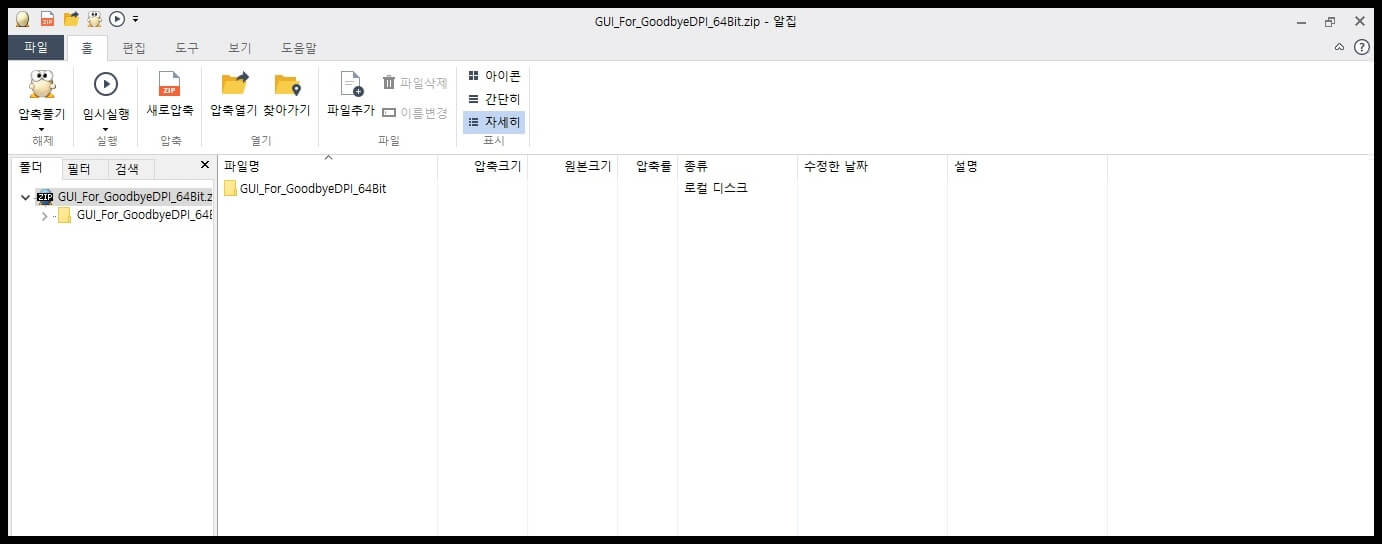Sort by 종류 column header
The image size is (1382, 544).
tap(737, 166)
